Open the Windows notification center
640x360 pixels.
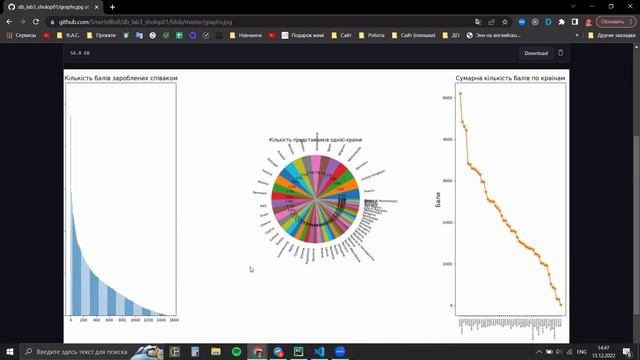(x=627, y=351)
